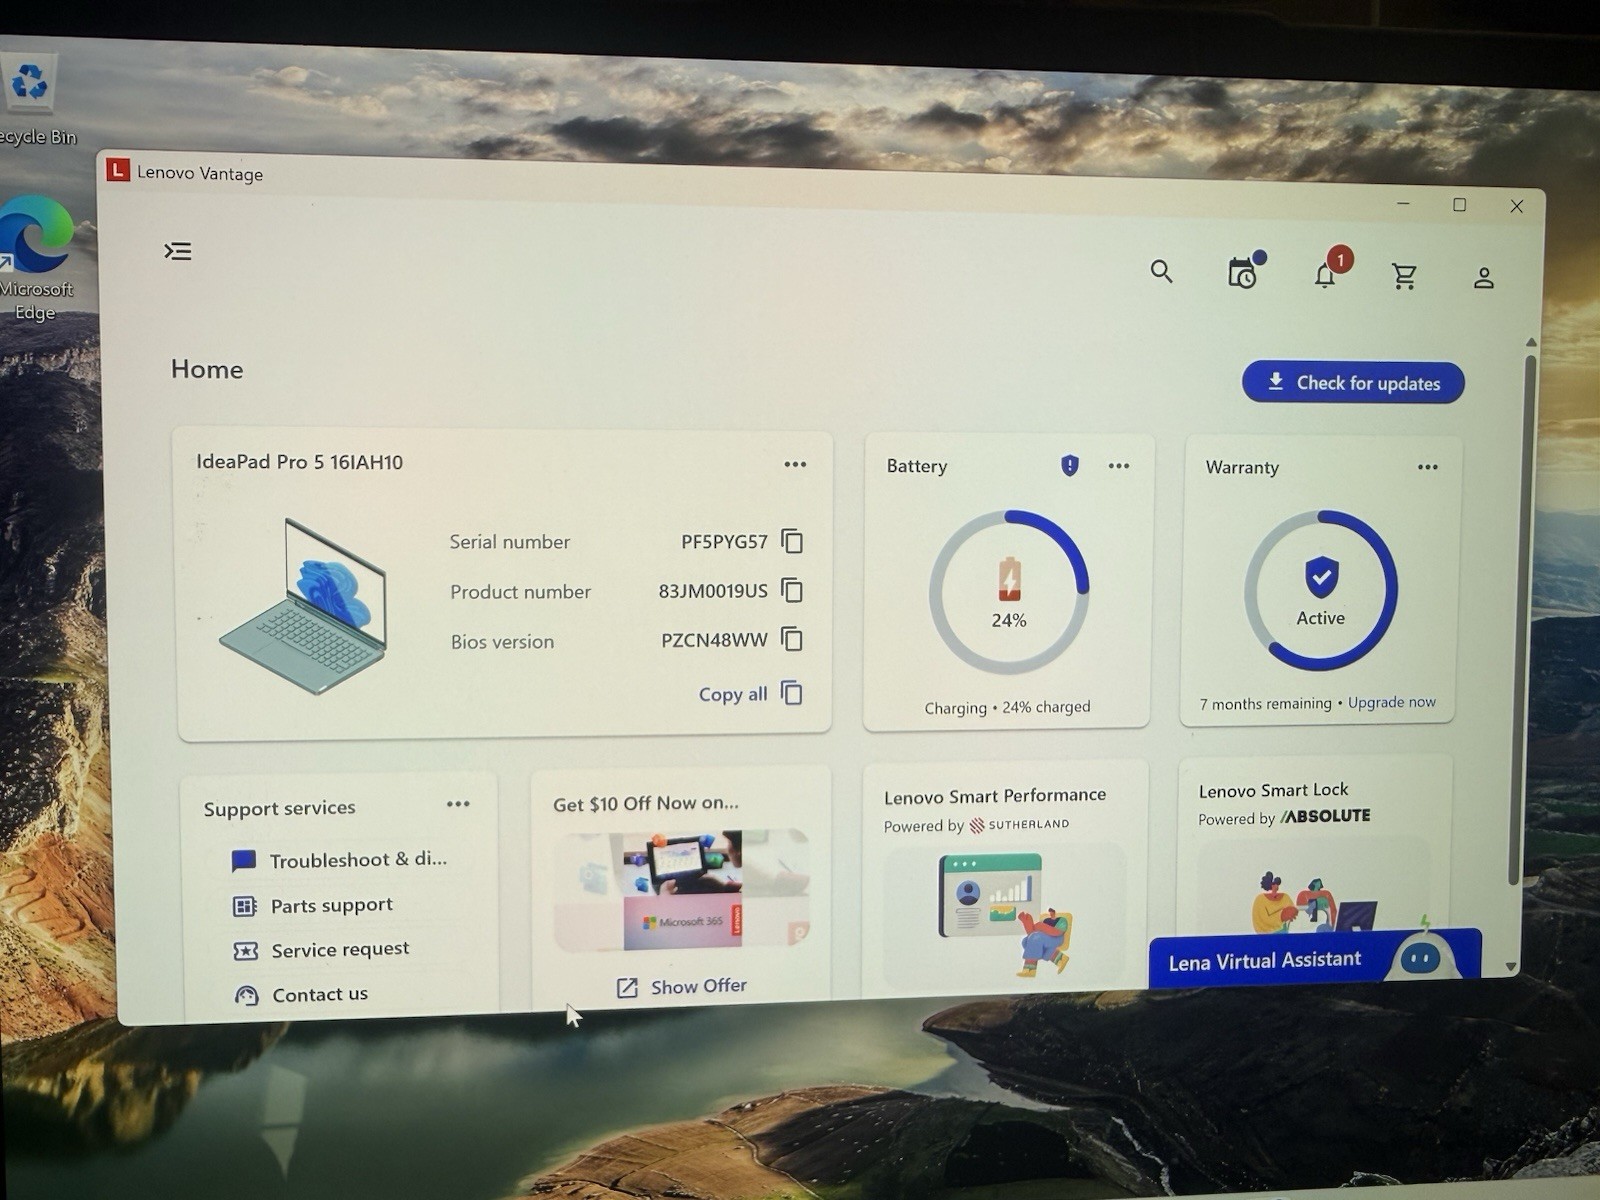Click the Service request ticket icon
1600x1200 pixels.
(x=245, y=951)
